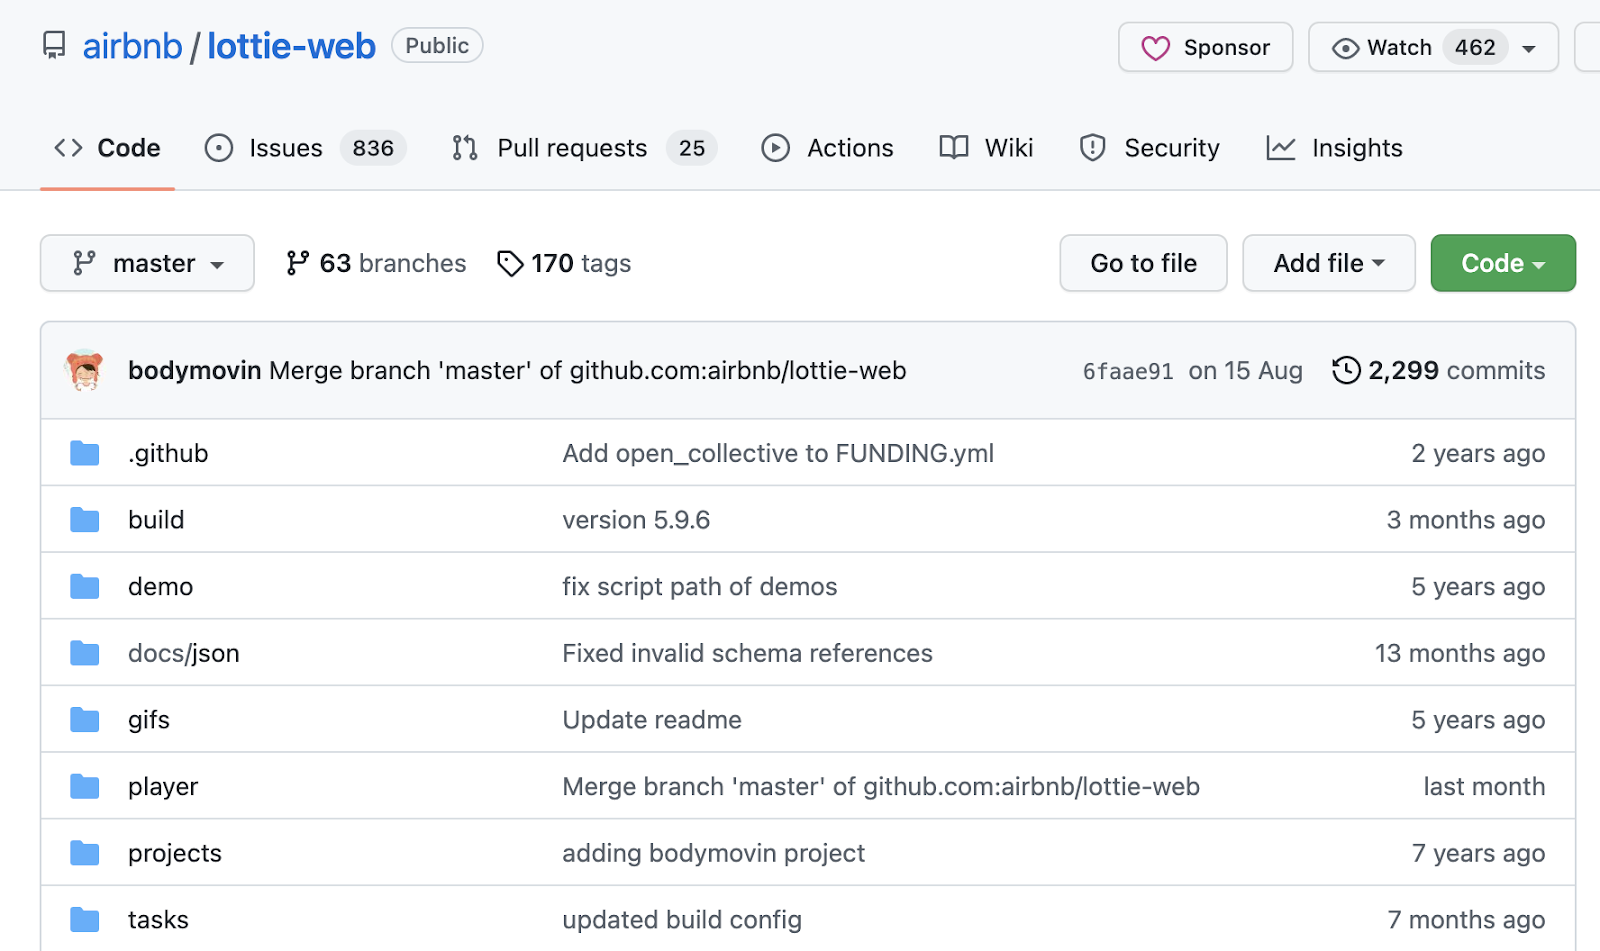The width and height of the screenshot is (1600, 951).
Task: View the 63 branches link
Action: 376,263
